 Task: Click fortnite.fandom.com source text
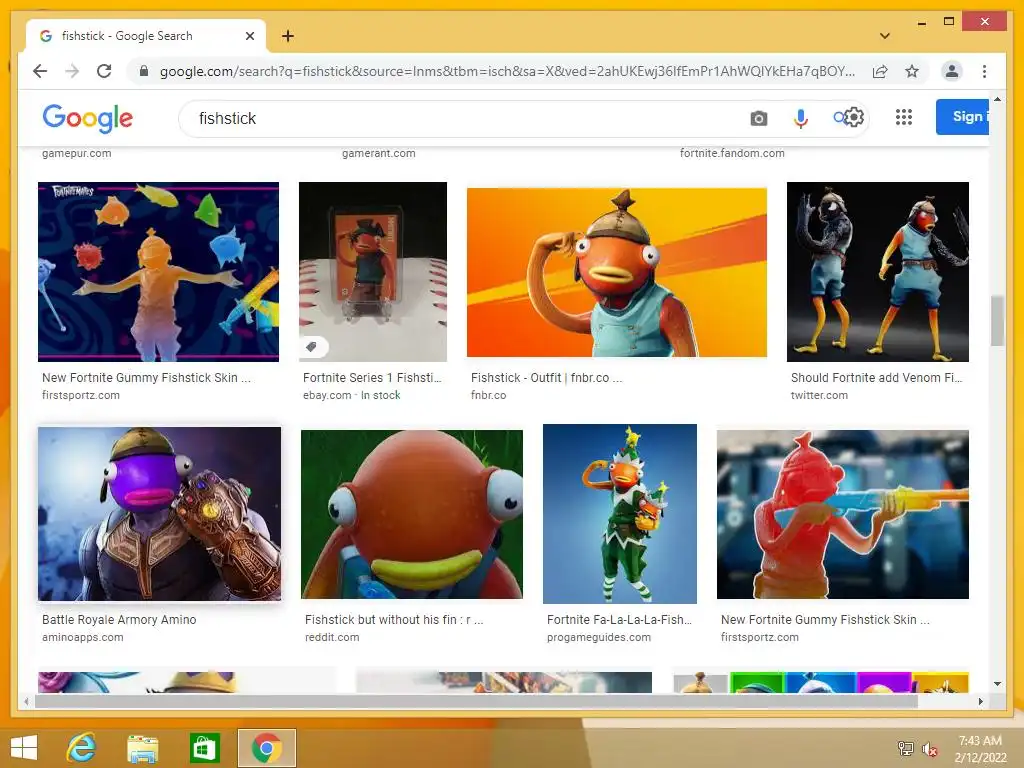click(x=732, y=153)
